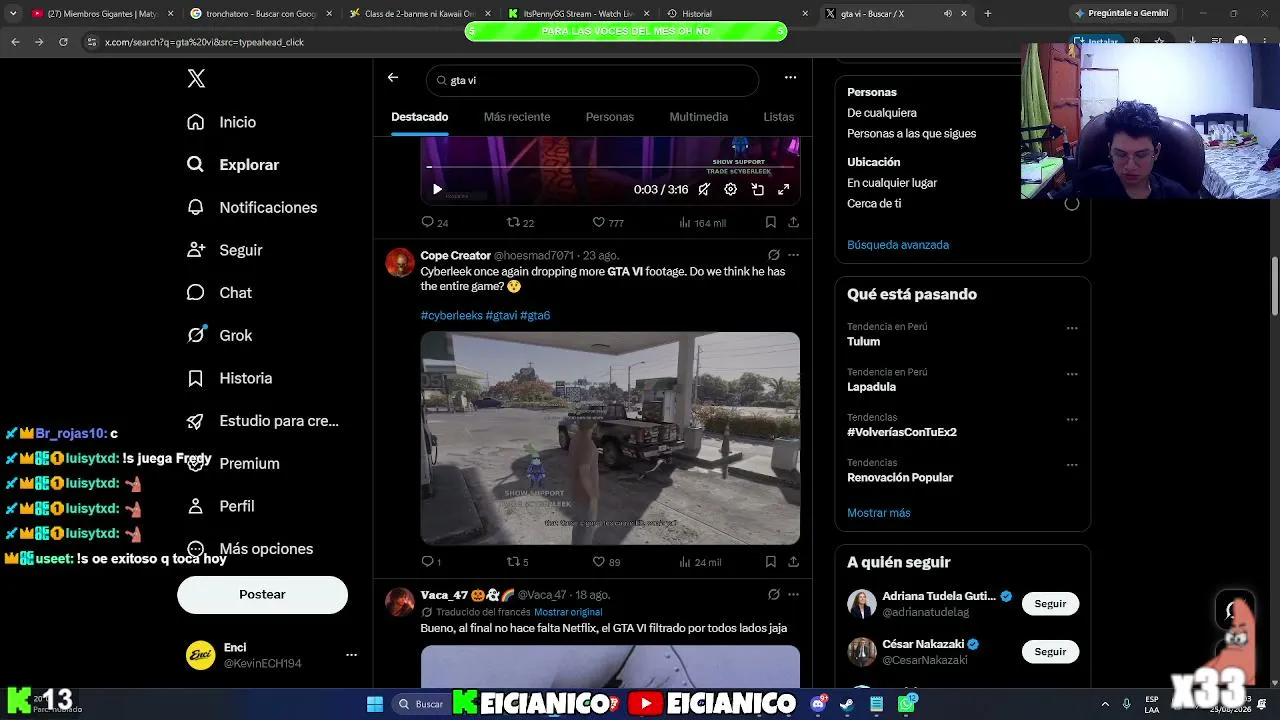Image resolution: width=1280 pixels, height=720 pixels.
Task: Open Historia in the sidebar
Action: point(229,378)
